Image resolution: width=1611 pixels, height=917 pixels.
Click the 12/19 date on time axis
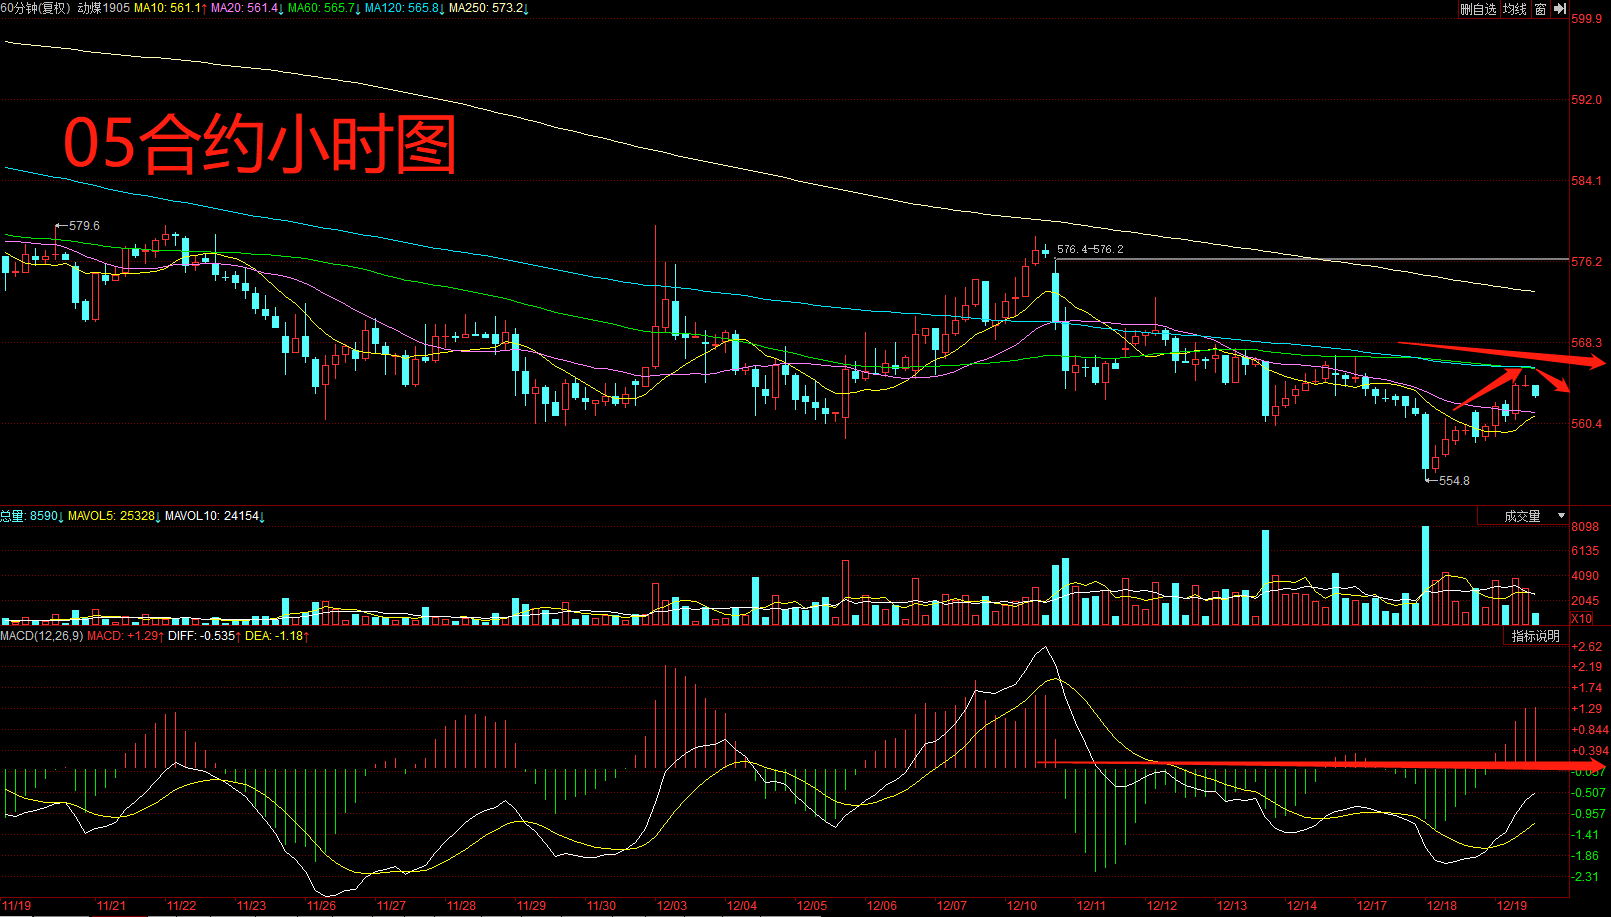(x=1511, y=906)
